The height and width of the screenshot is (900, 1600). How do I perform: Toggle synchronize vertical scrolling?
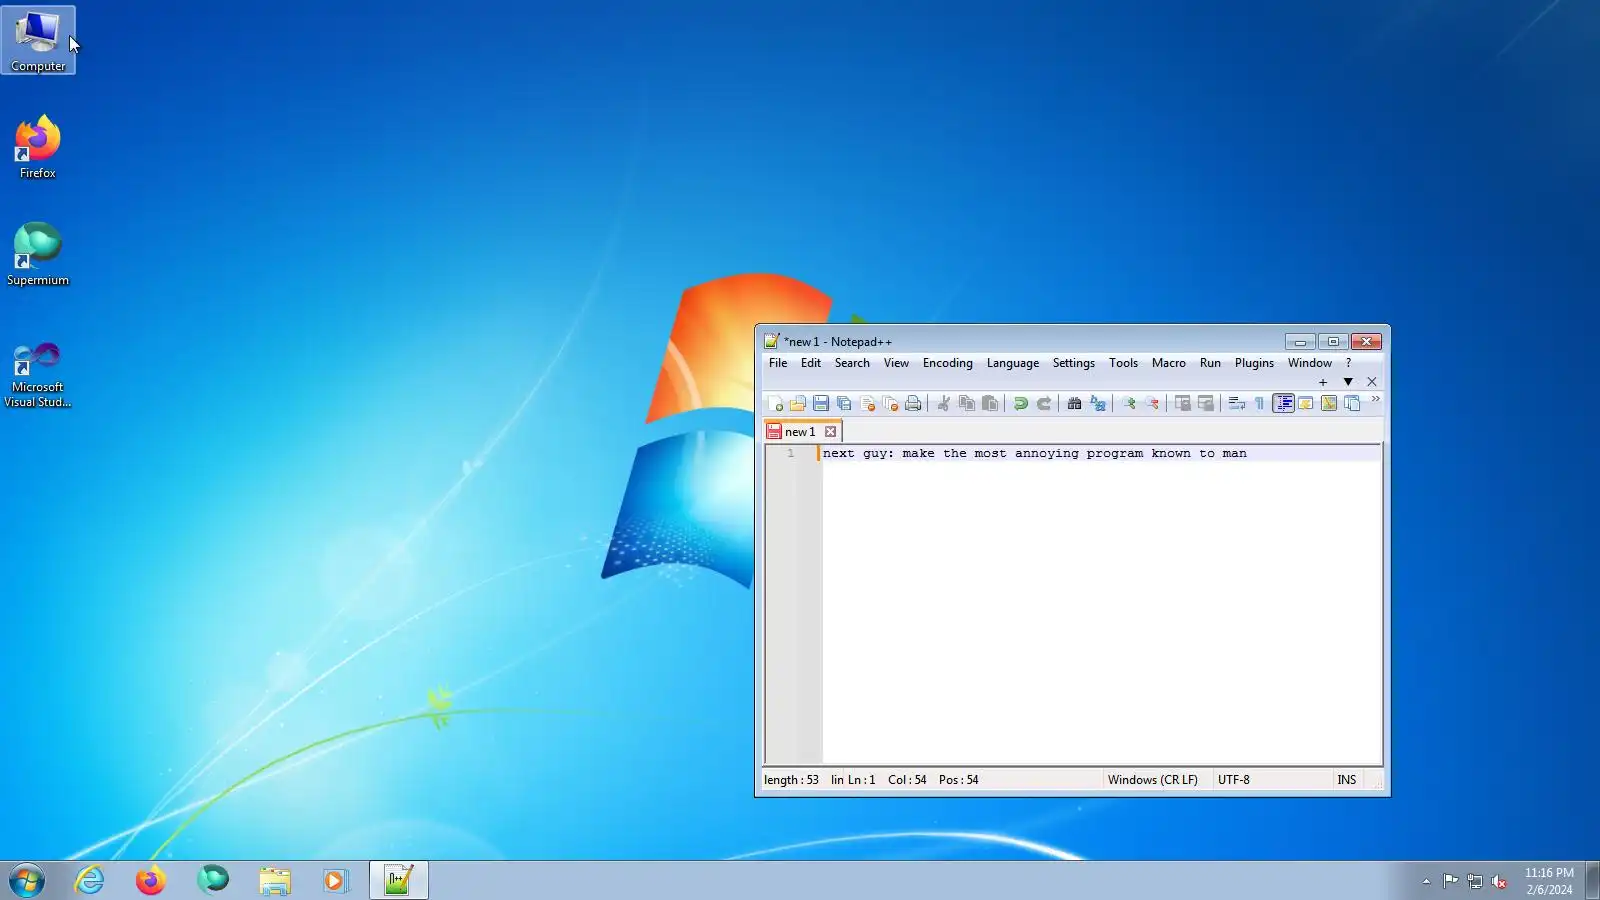[1182, 404]
